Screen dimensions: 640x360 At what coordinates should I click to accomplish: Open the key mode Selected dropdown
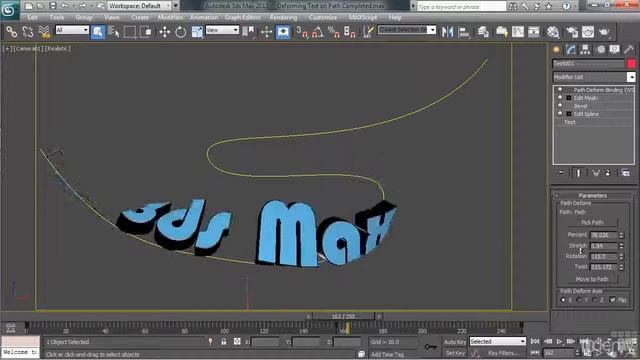pos(498,341)
